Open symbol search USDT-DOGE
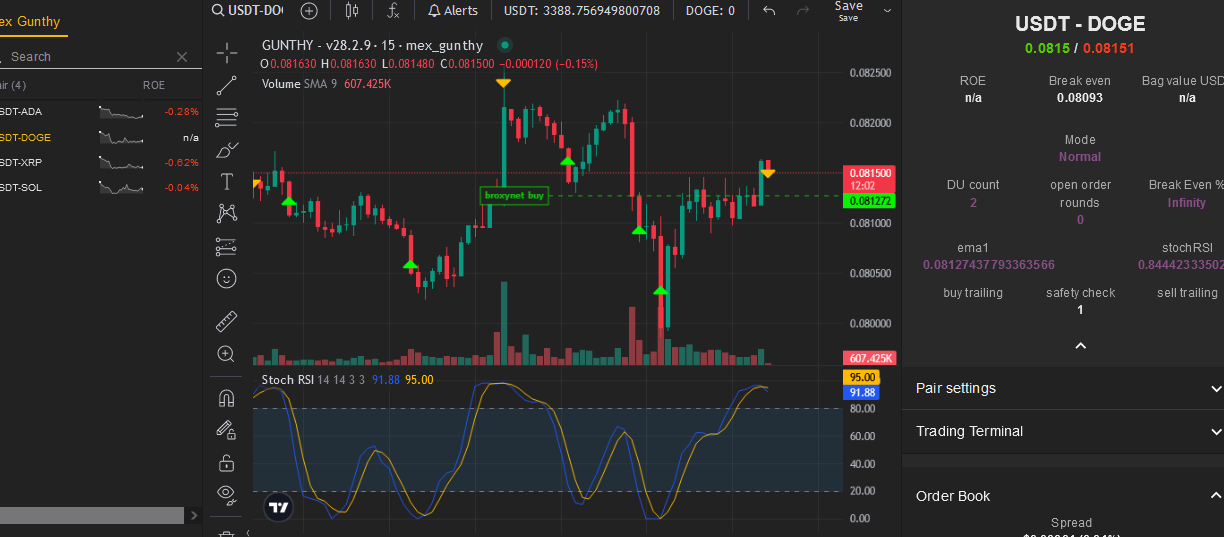Screen dimensions: 1224x537 click(x=248, y=10)
